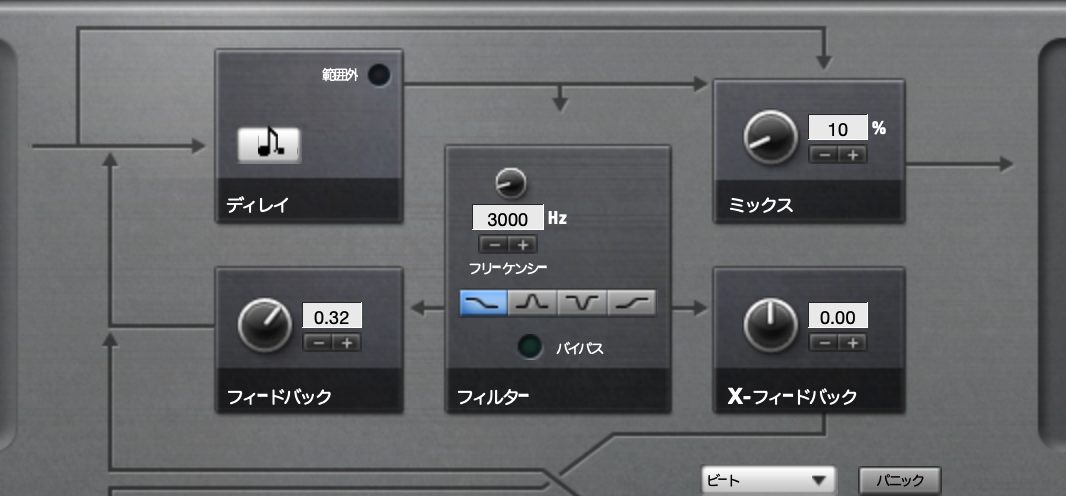Select the band-pass filter shape
This screenshot has width=1066, height=496.
coord(533,303)
